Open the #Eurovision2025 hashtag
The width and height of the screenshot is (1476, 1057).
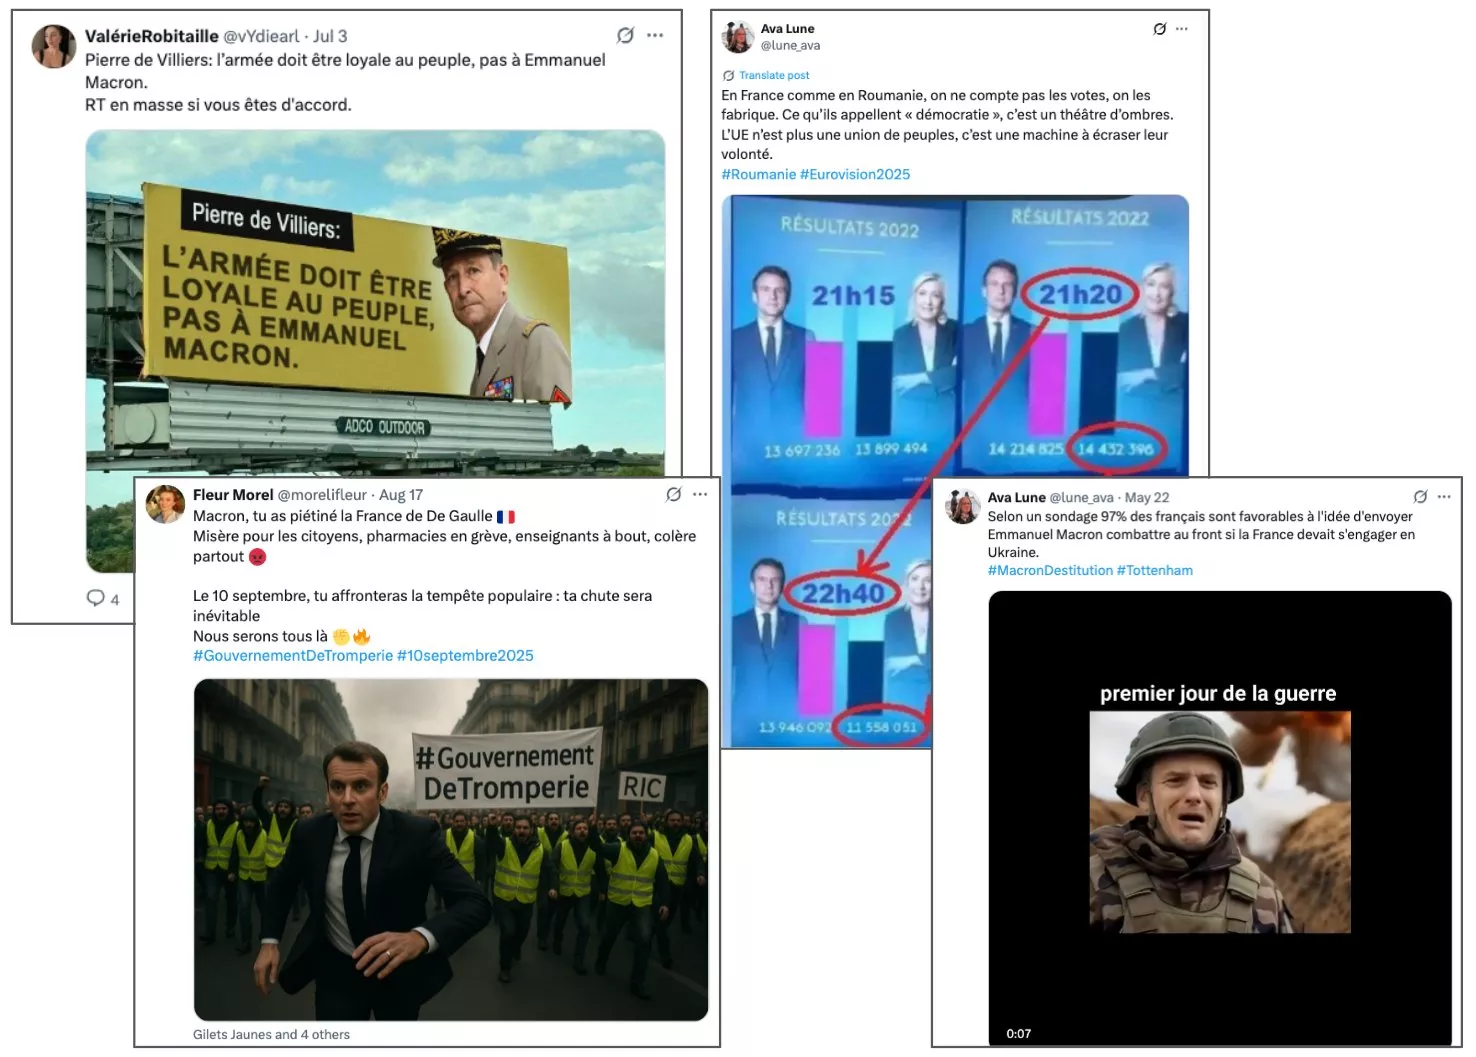[x=855, y=174]
